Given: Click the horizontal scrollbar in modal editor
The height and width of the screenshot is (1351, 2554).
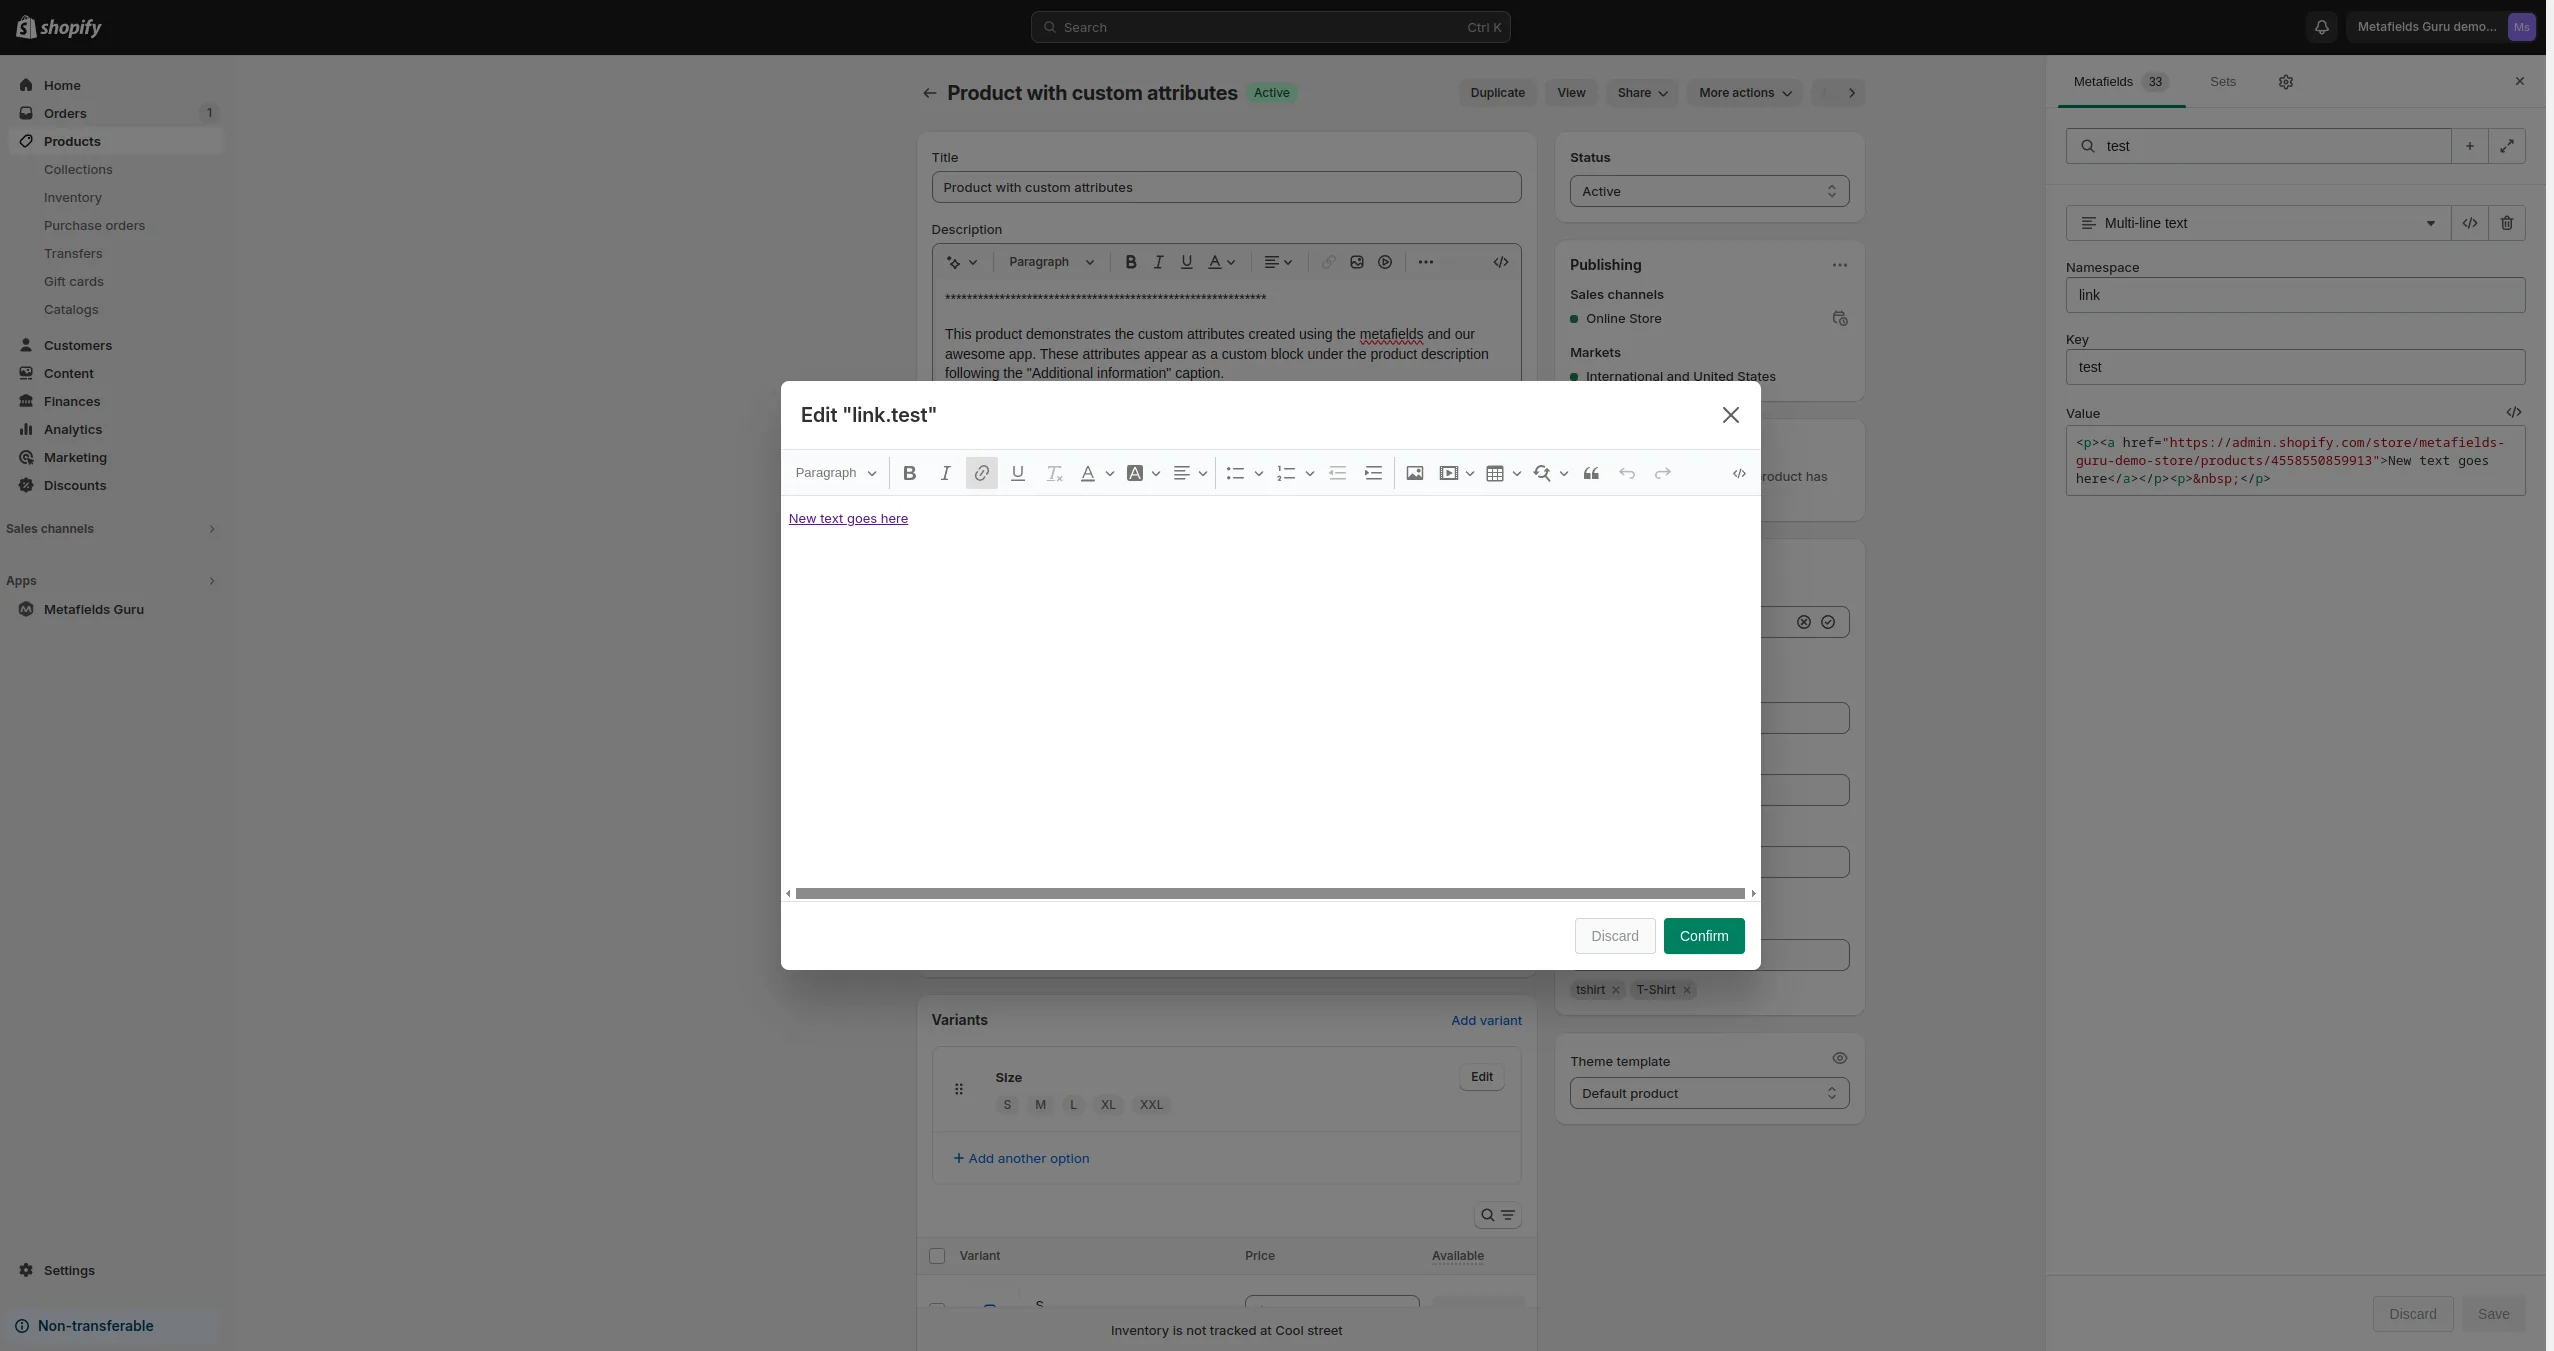Looking at the screenshot, I should click(1270, 893).
